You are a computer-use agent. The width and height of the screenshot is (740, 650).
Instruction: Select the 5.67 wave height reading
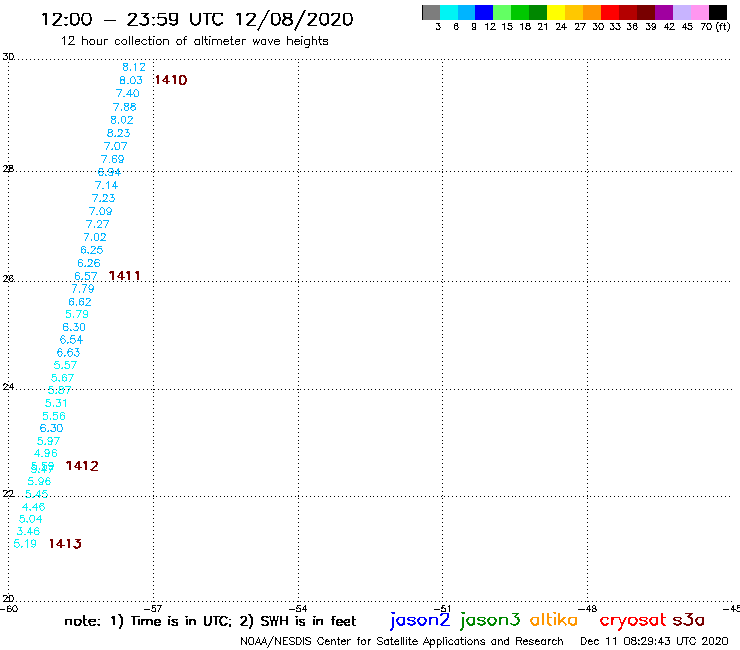[x=62, y=378]
